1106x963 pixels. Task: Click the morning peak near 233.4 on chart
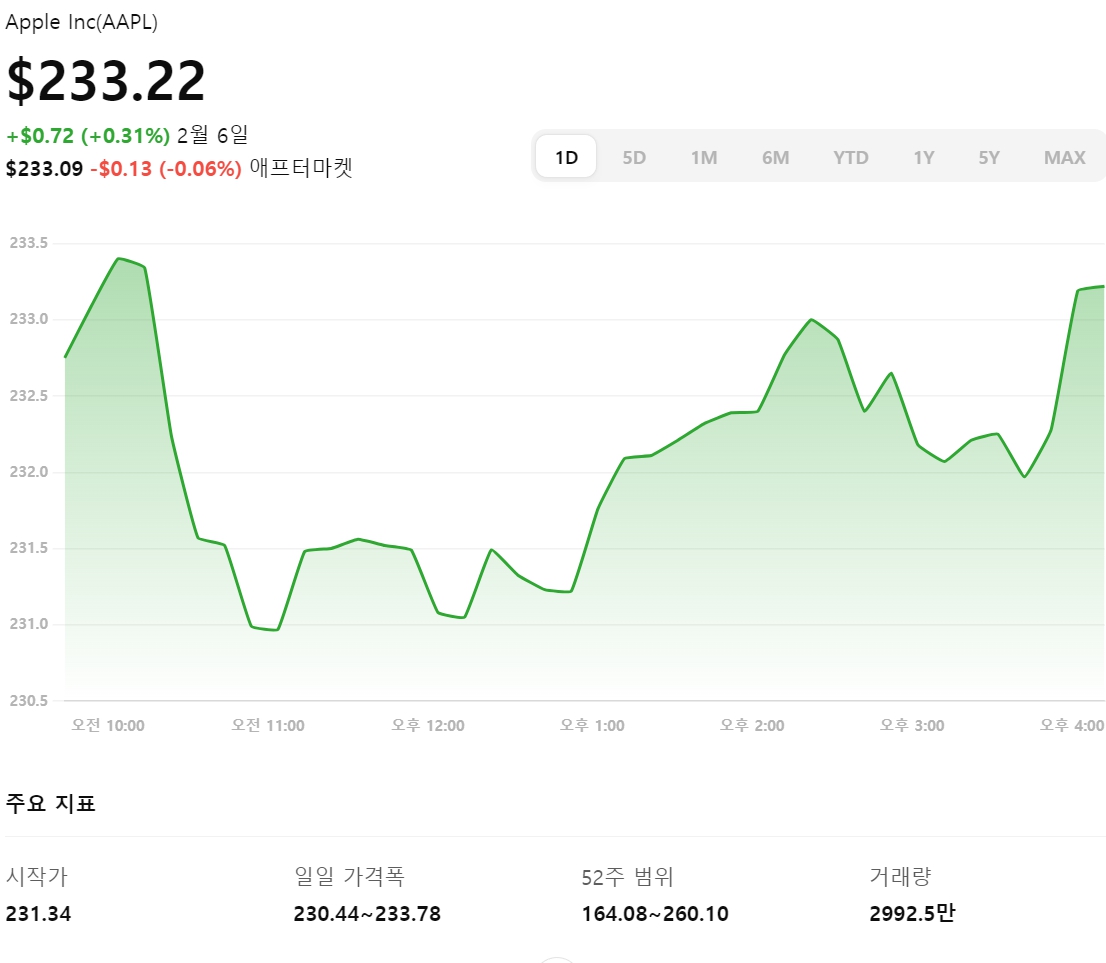118,259
